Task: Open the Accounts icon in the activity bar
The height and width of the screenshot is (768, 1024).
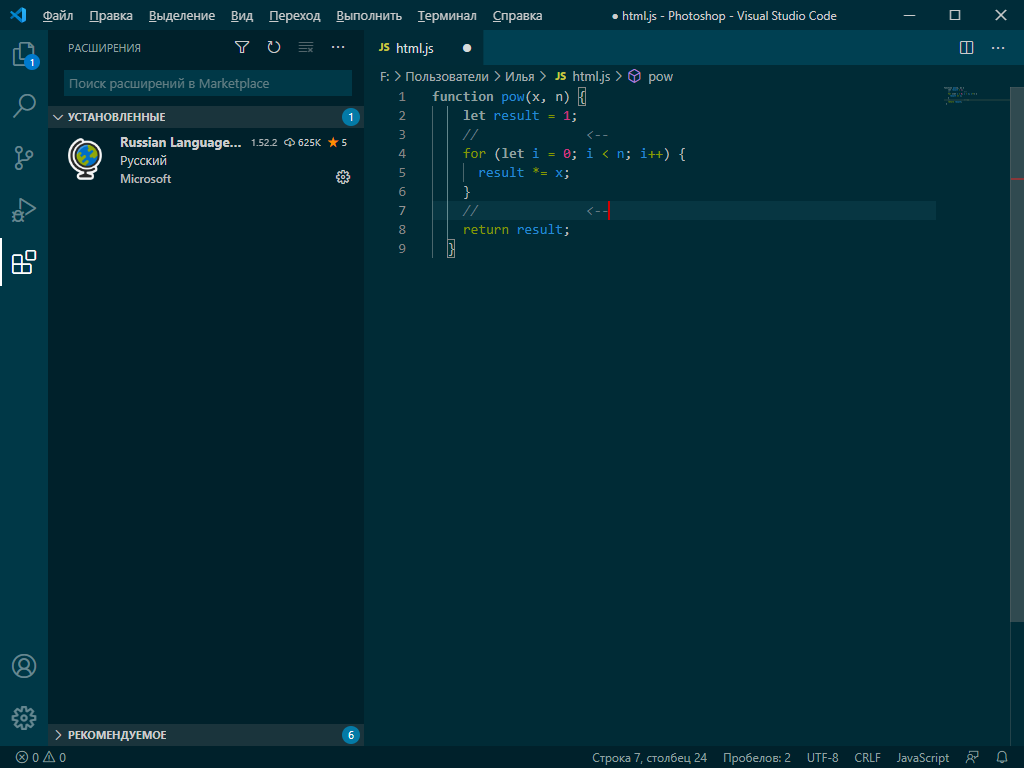Action: click(24, 665)
